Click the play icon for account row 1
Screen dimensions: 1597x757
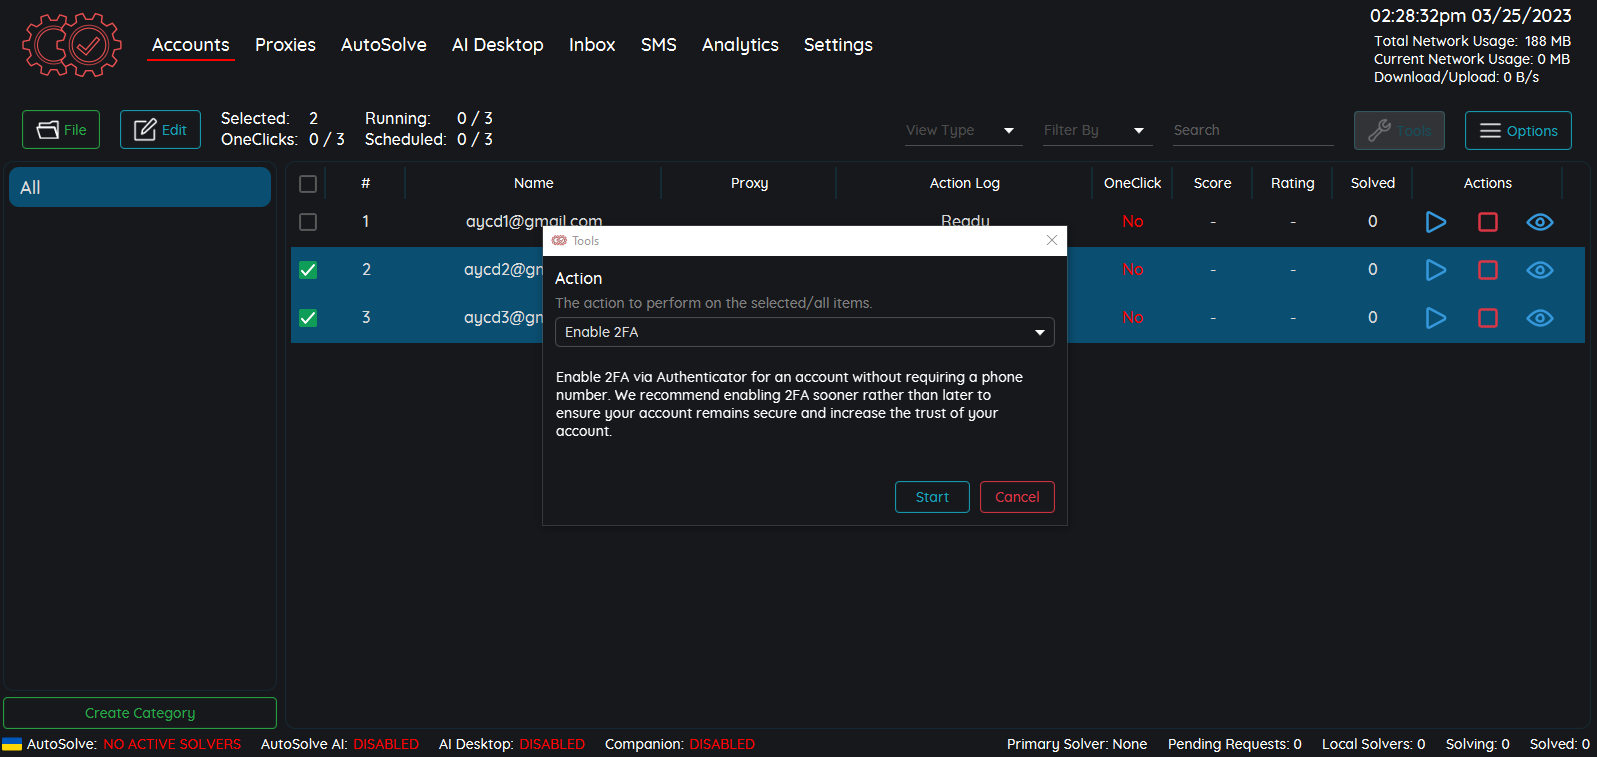tap(1435, 222)
